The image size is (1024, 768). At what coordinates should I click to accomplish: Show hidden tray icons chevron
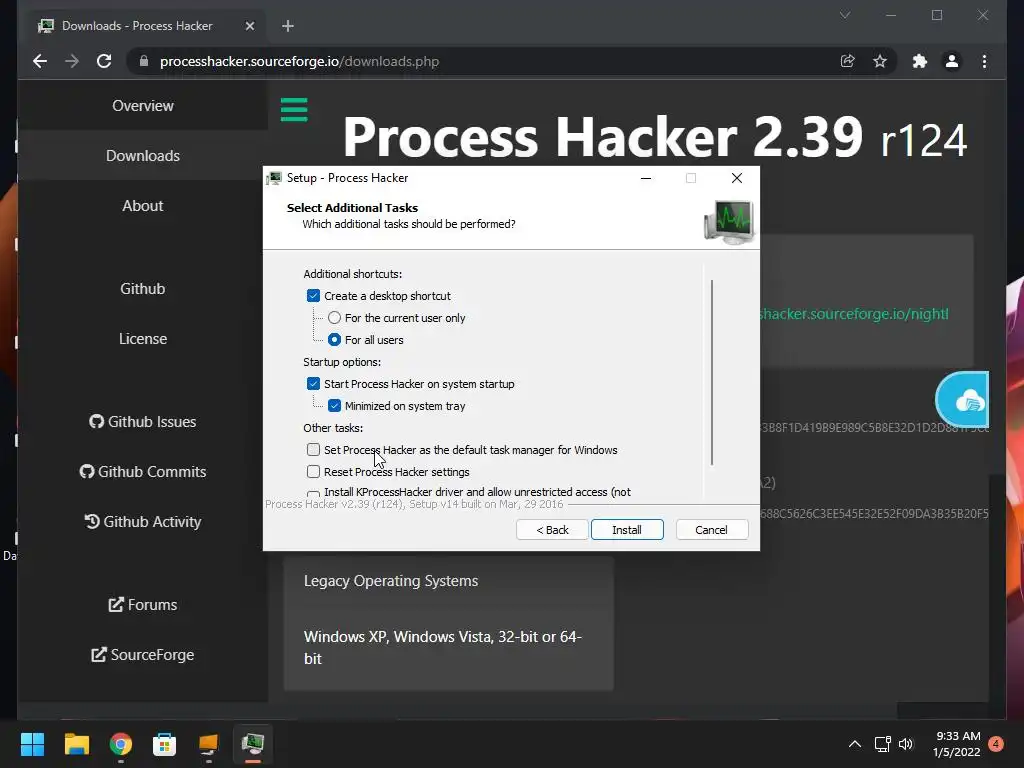coord(854,744)
